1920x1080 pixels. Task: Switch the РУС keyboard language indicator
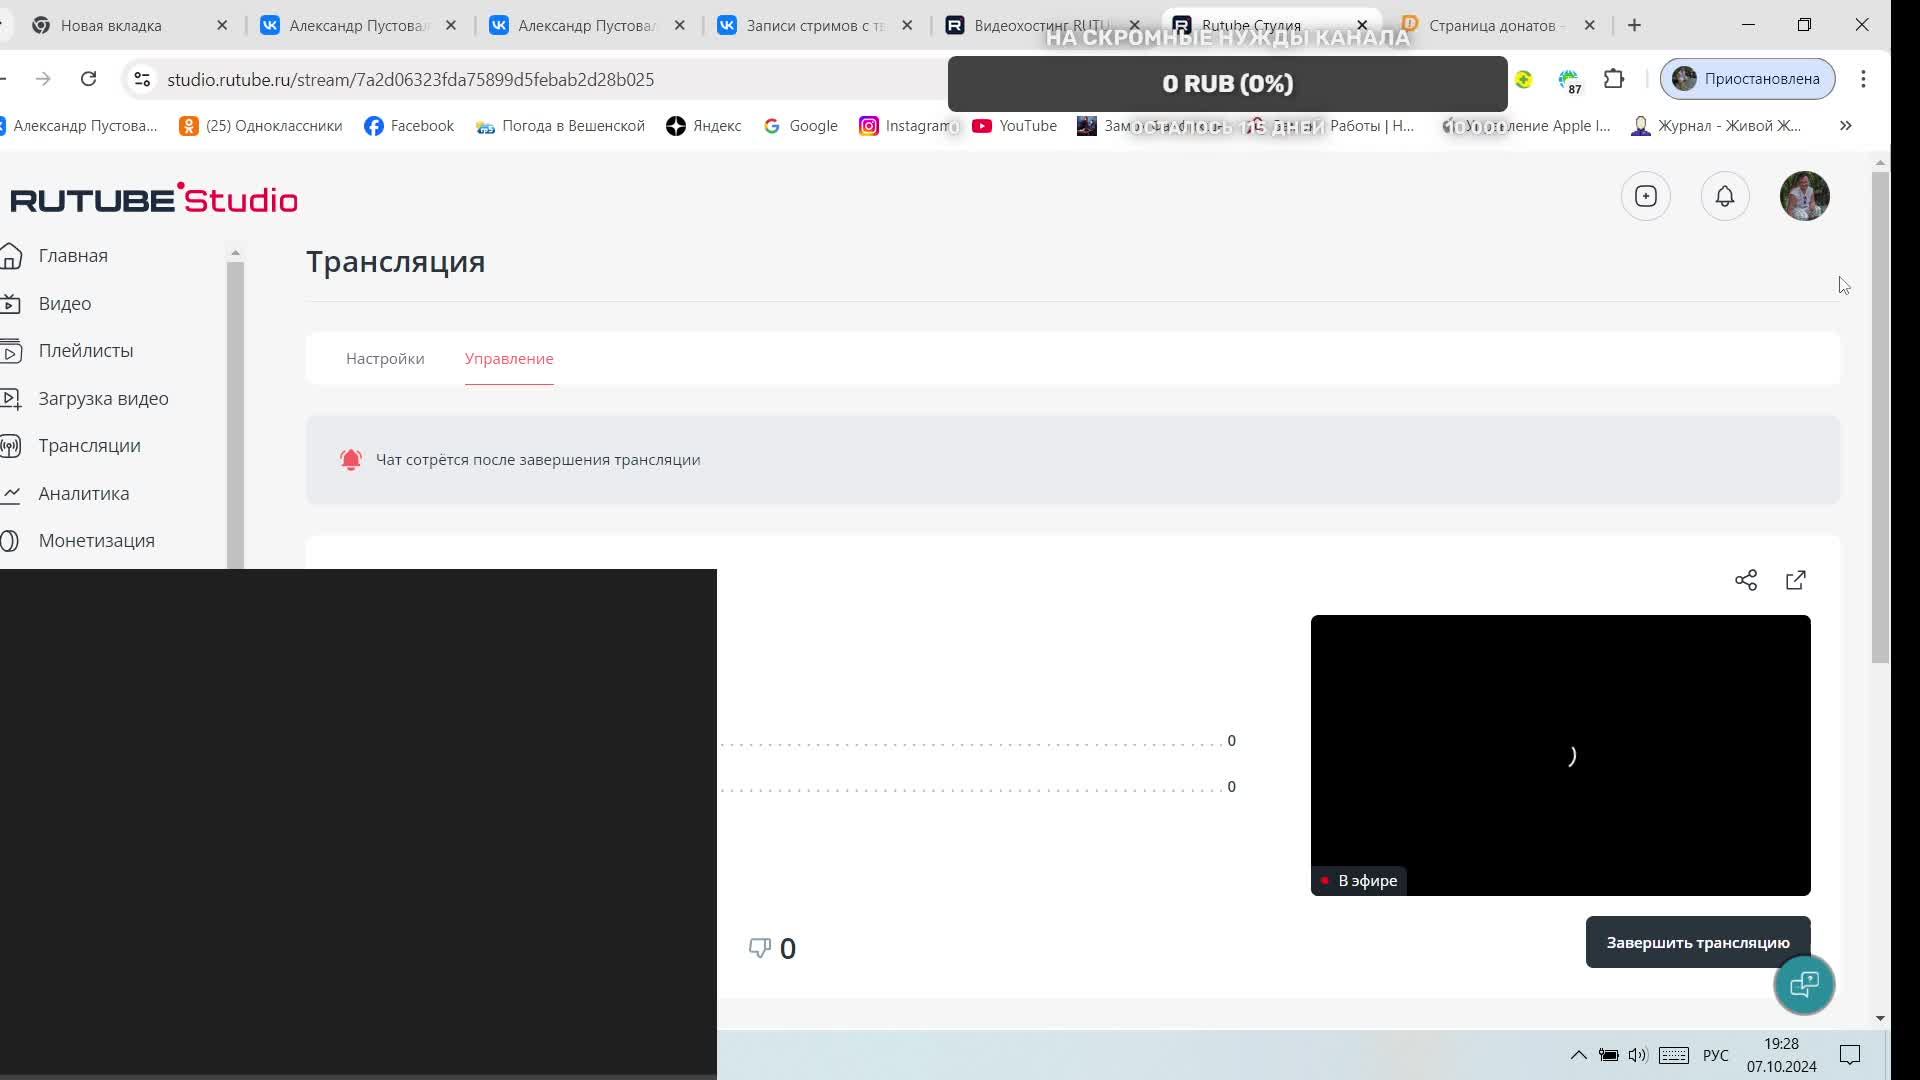pos(1715,1055)
